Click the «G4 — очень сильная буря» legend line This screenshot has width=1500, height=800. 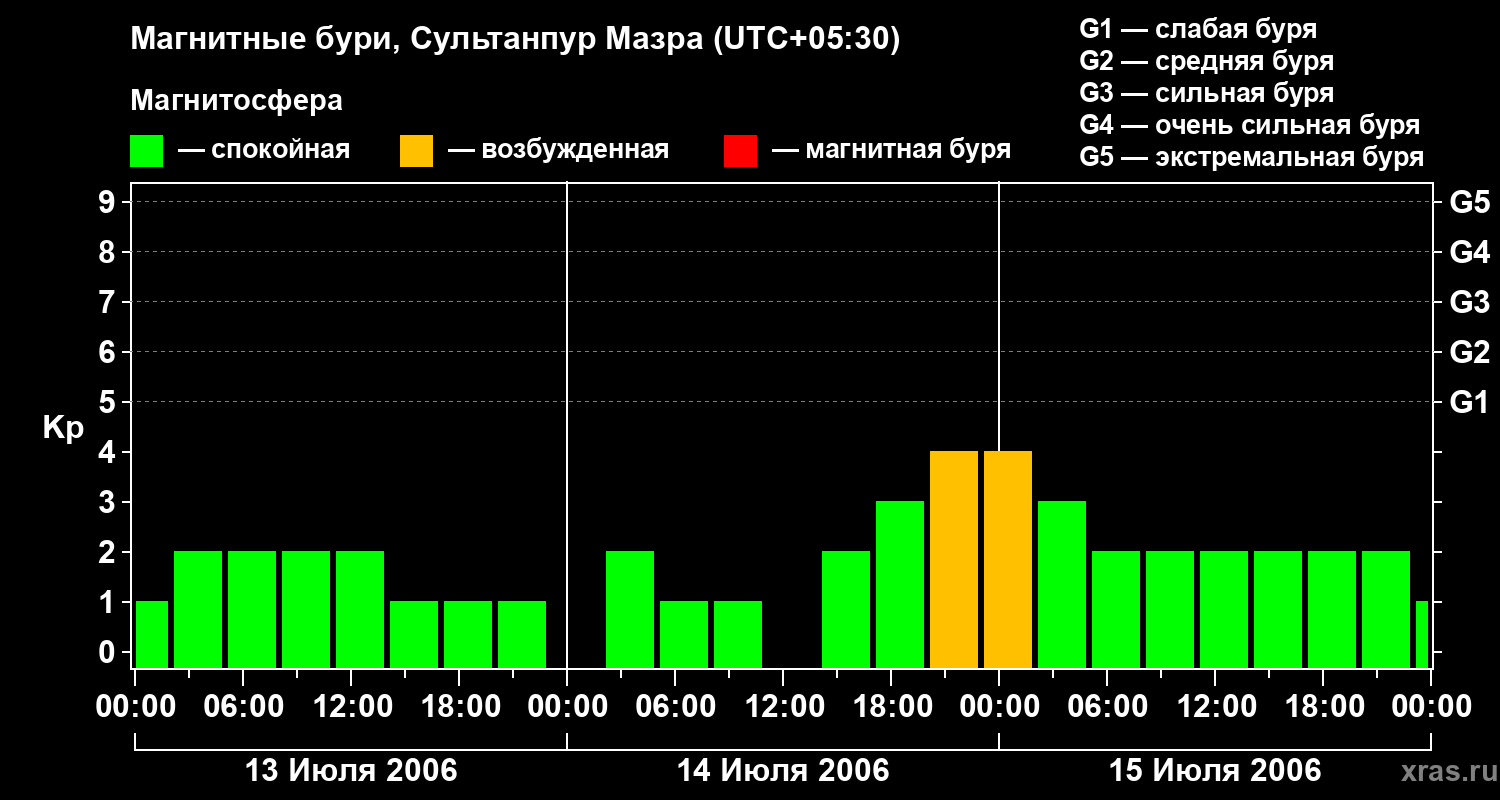1250,125
